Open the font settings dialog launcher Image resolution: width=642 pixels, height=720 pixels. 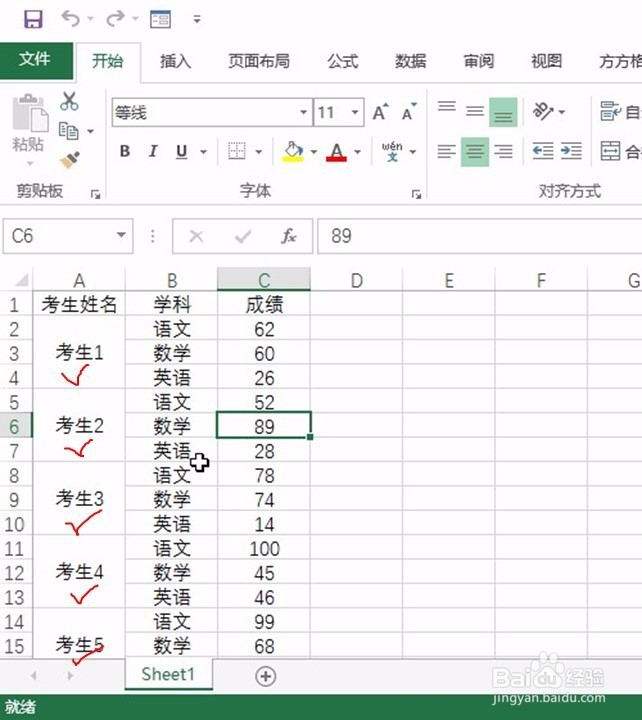416,195
